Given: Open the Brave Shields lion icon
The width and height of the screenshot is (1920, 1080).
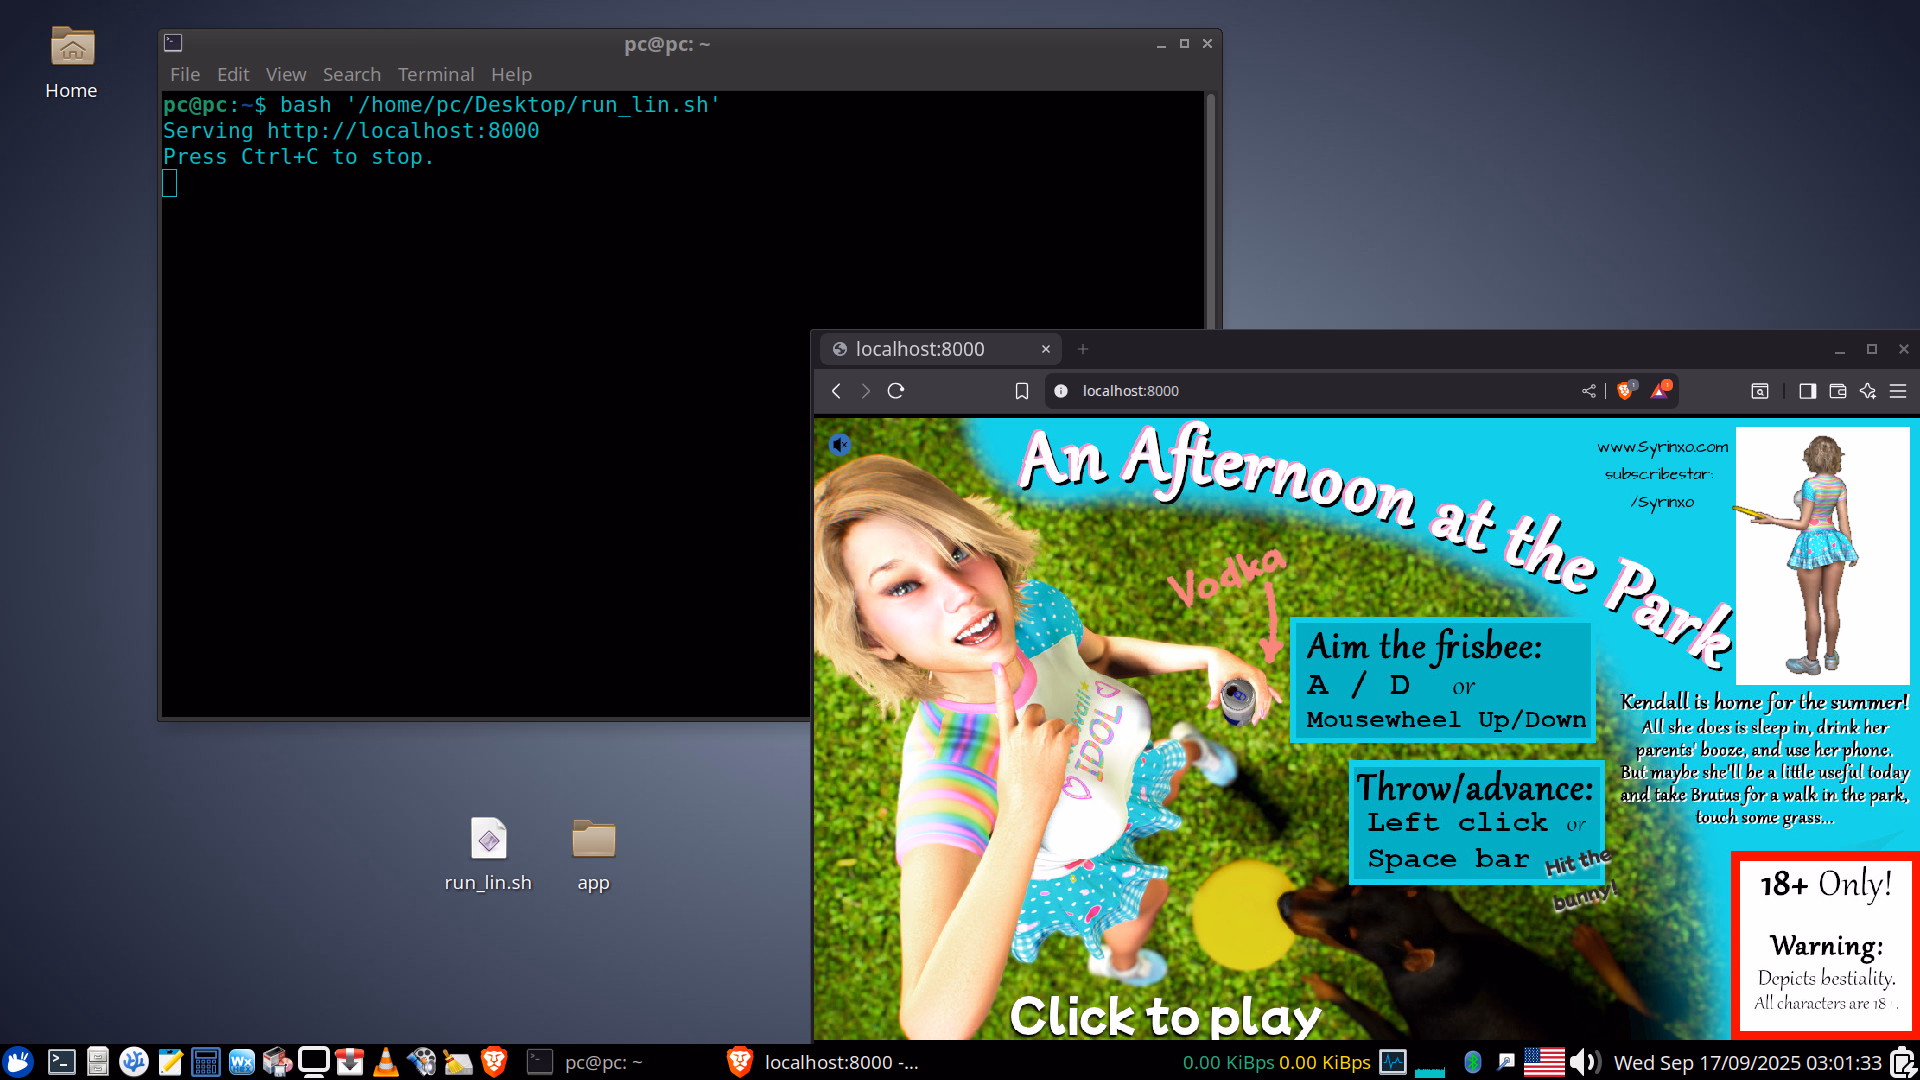Looking at the screenshot, I should pos(1625,391).
